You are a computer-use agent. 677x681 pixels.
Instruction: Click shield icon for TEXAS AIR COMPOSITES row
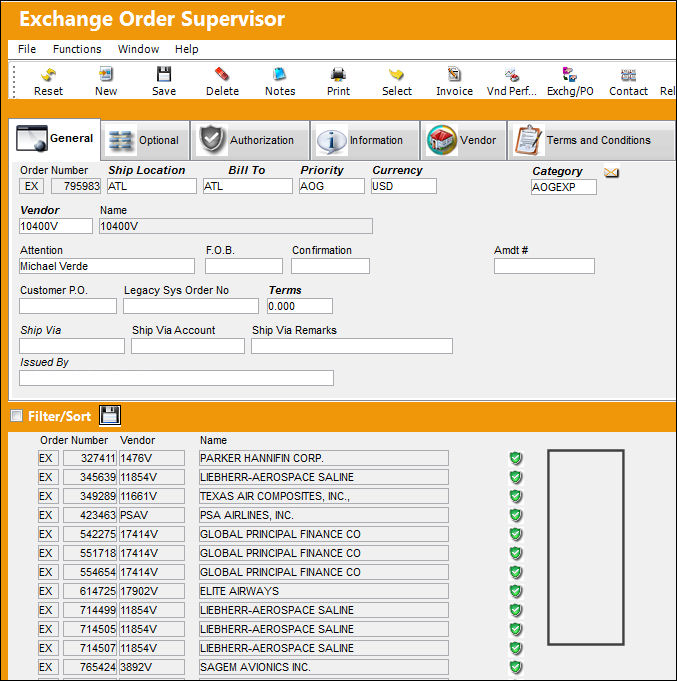point(515,496)
